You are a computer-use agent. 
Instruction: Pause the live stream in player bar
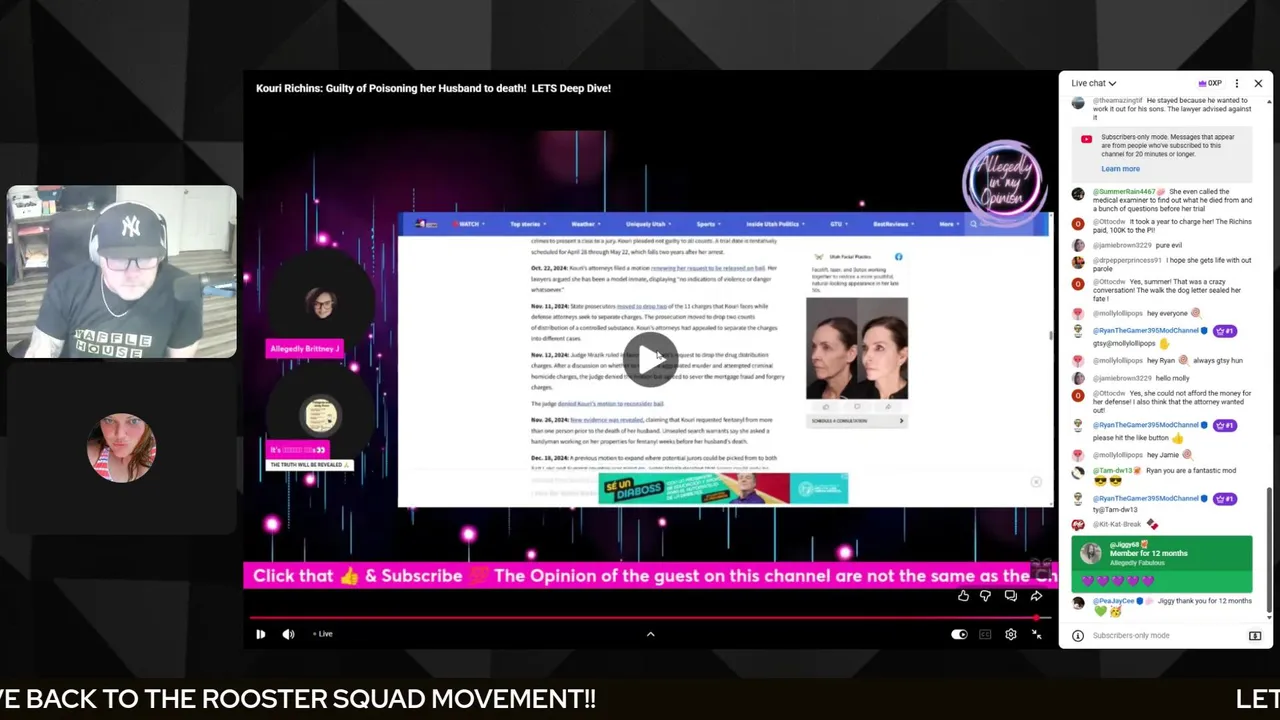(260, 634)
